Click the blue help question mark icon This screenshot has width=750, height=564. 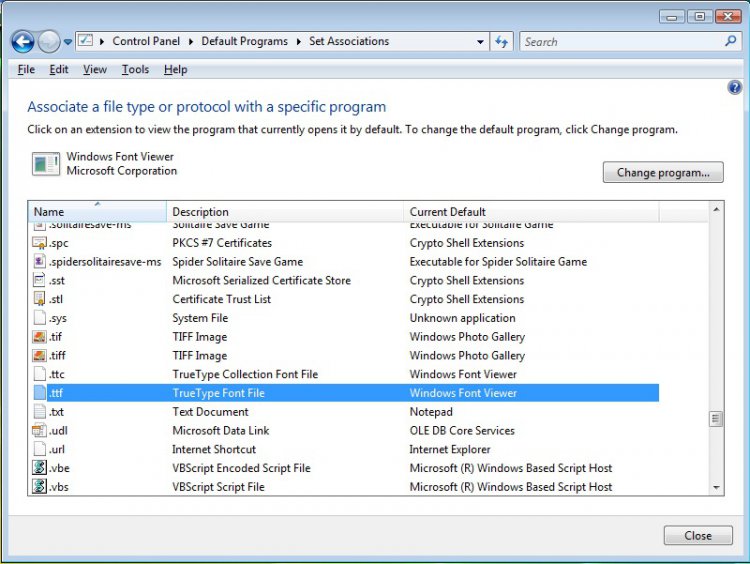coord(735,88)
